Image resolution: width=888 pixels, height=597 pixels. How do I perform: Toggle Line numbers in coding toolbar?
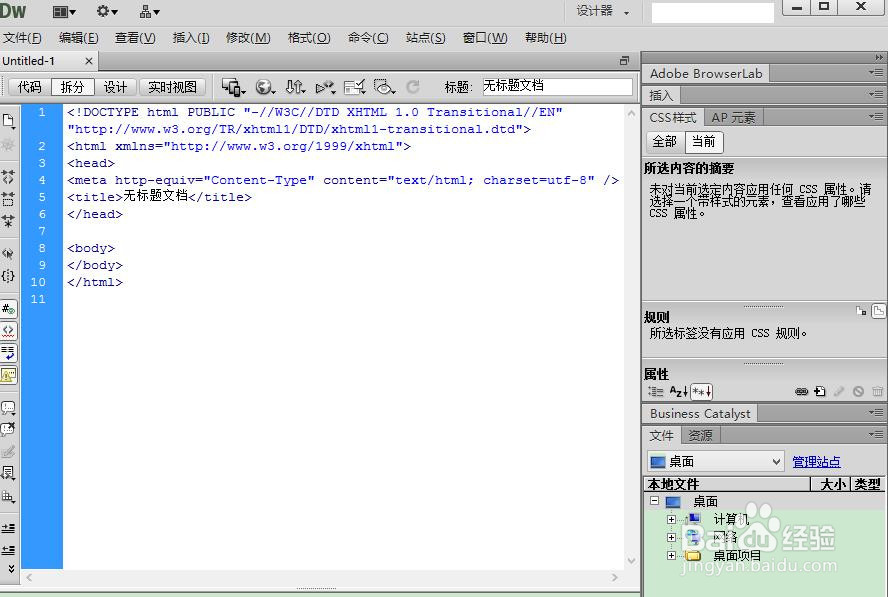pos(8,309)
